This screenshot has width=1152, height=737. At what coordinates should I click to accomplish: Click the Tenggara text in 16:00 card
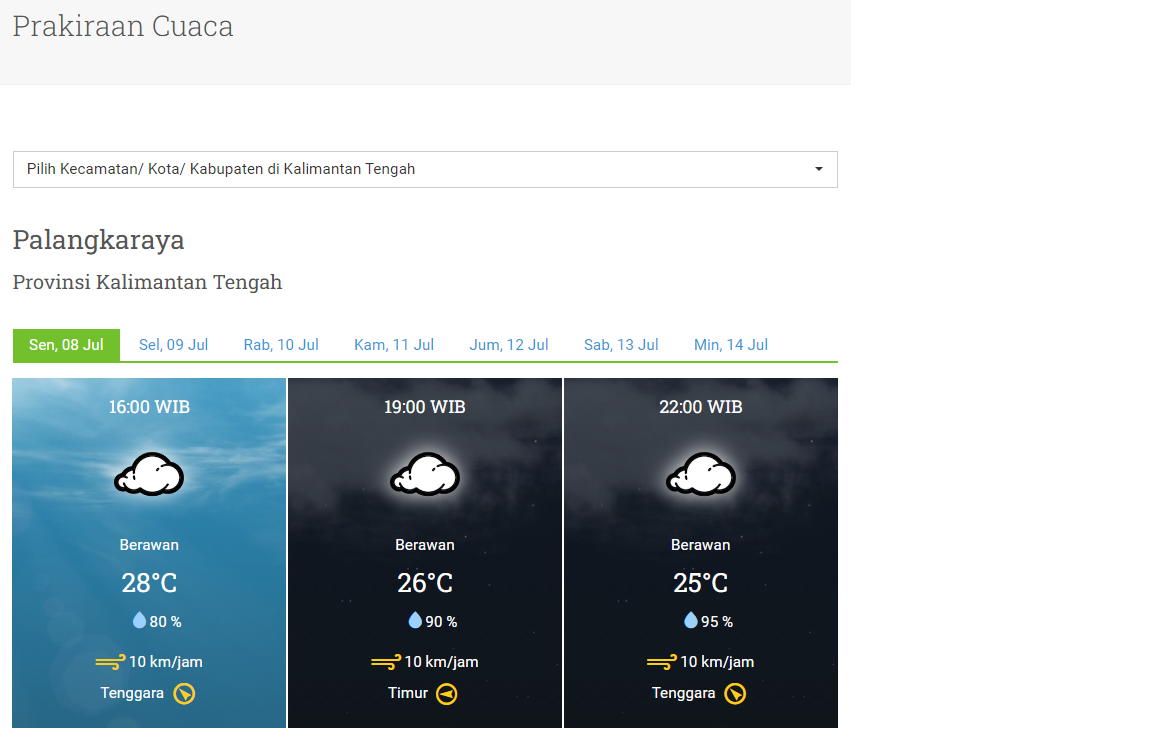[x=132, y=694]
